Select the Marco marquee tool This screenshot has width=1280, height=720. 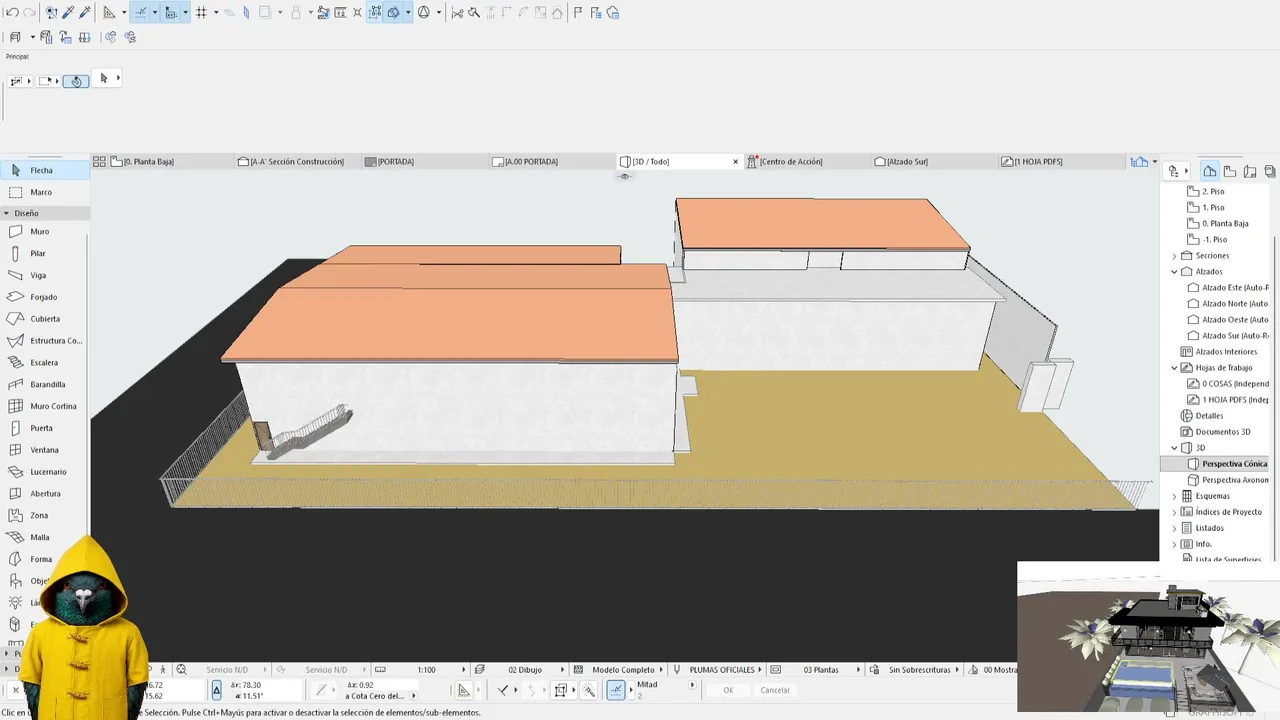(x=45, y=192)
